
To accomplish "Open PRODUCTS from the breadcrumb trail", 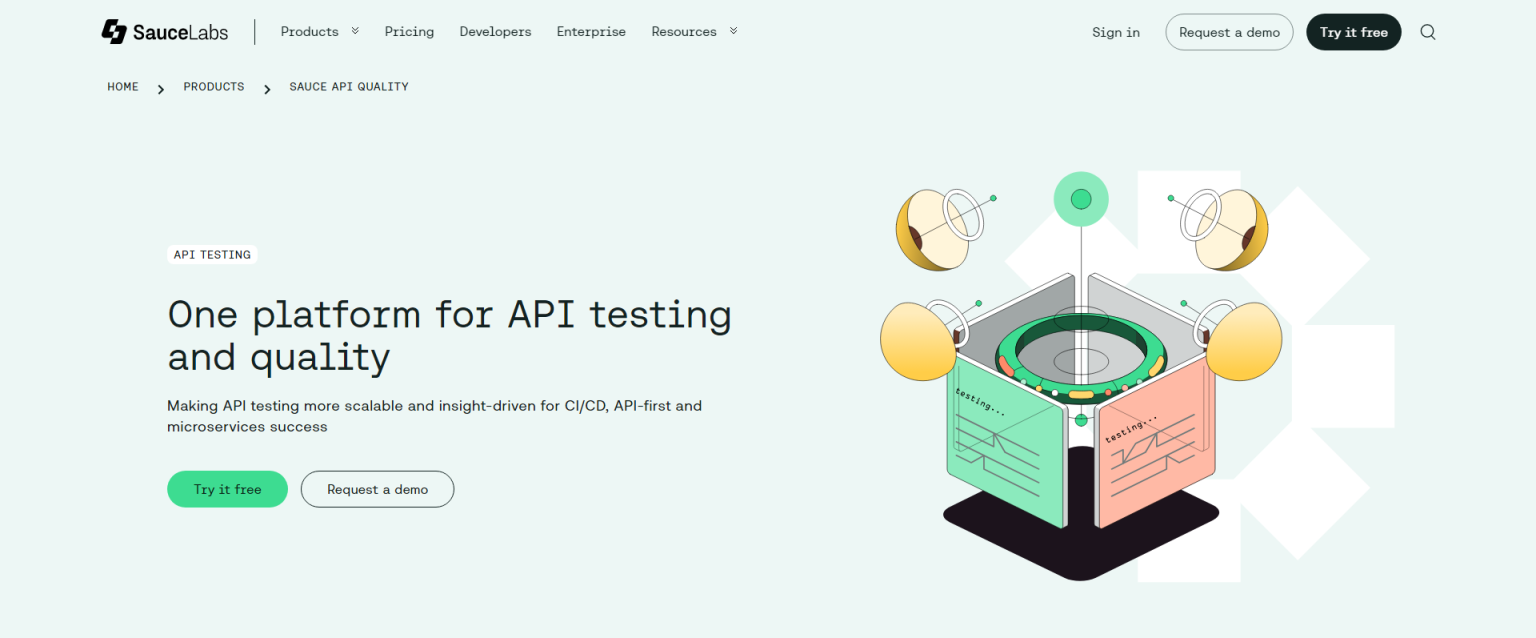I will [213, 87].
